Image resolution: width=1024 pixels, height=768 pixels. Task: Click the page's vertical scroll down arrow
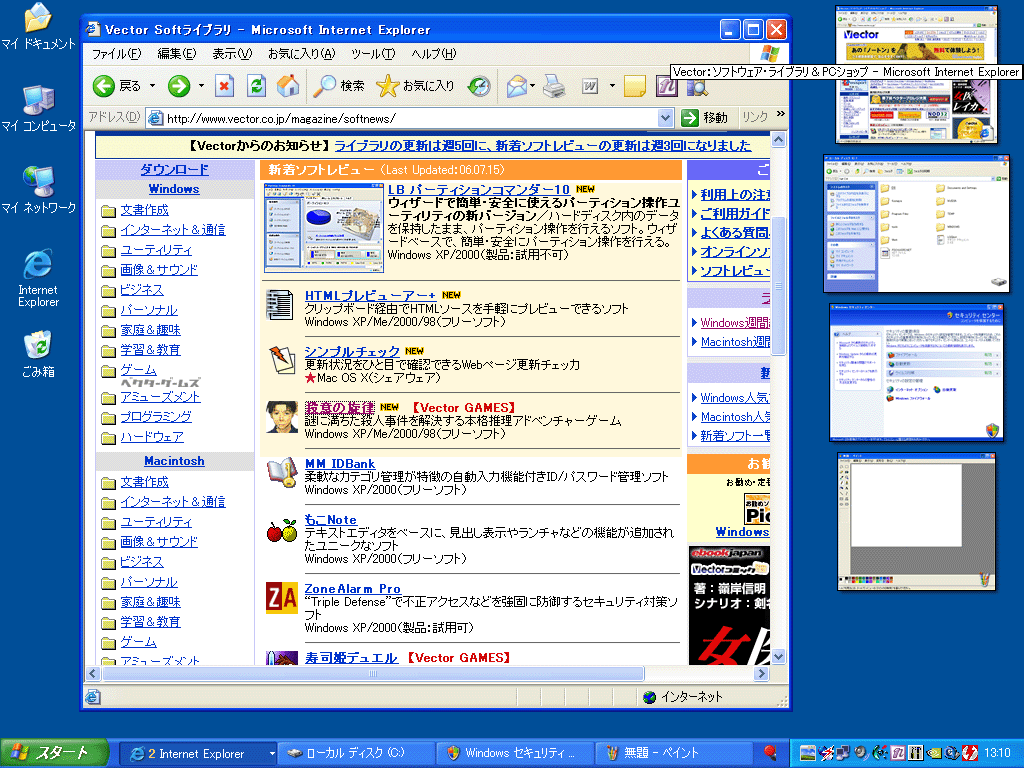coord(778,656)
